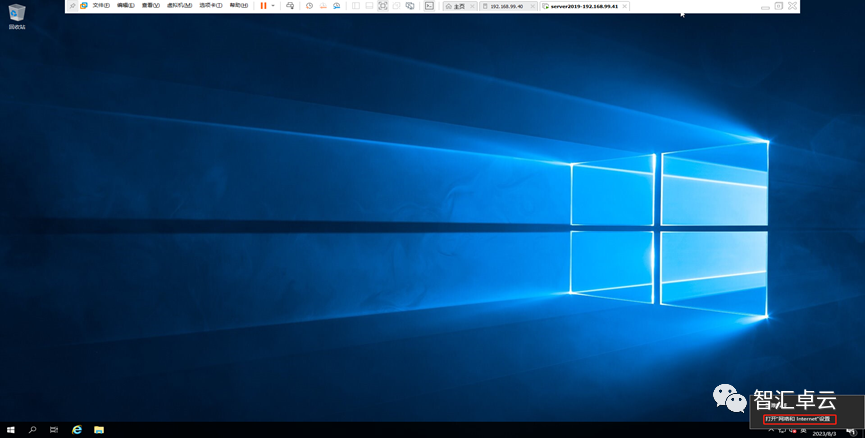Screen dimensions: 865x438
Task: Open the notification center icon
Action: [851, 431]
